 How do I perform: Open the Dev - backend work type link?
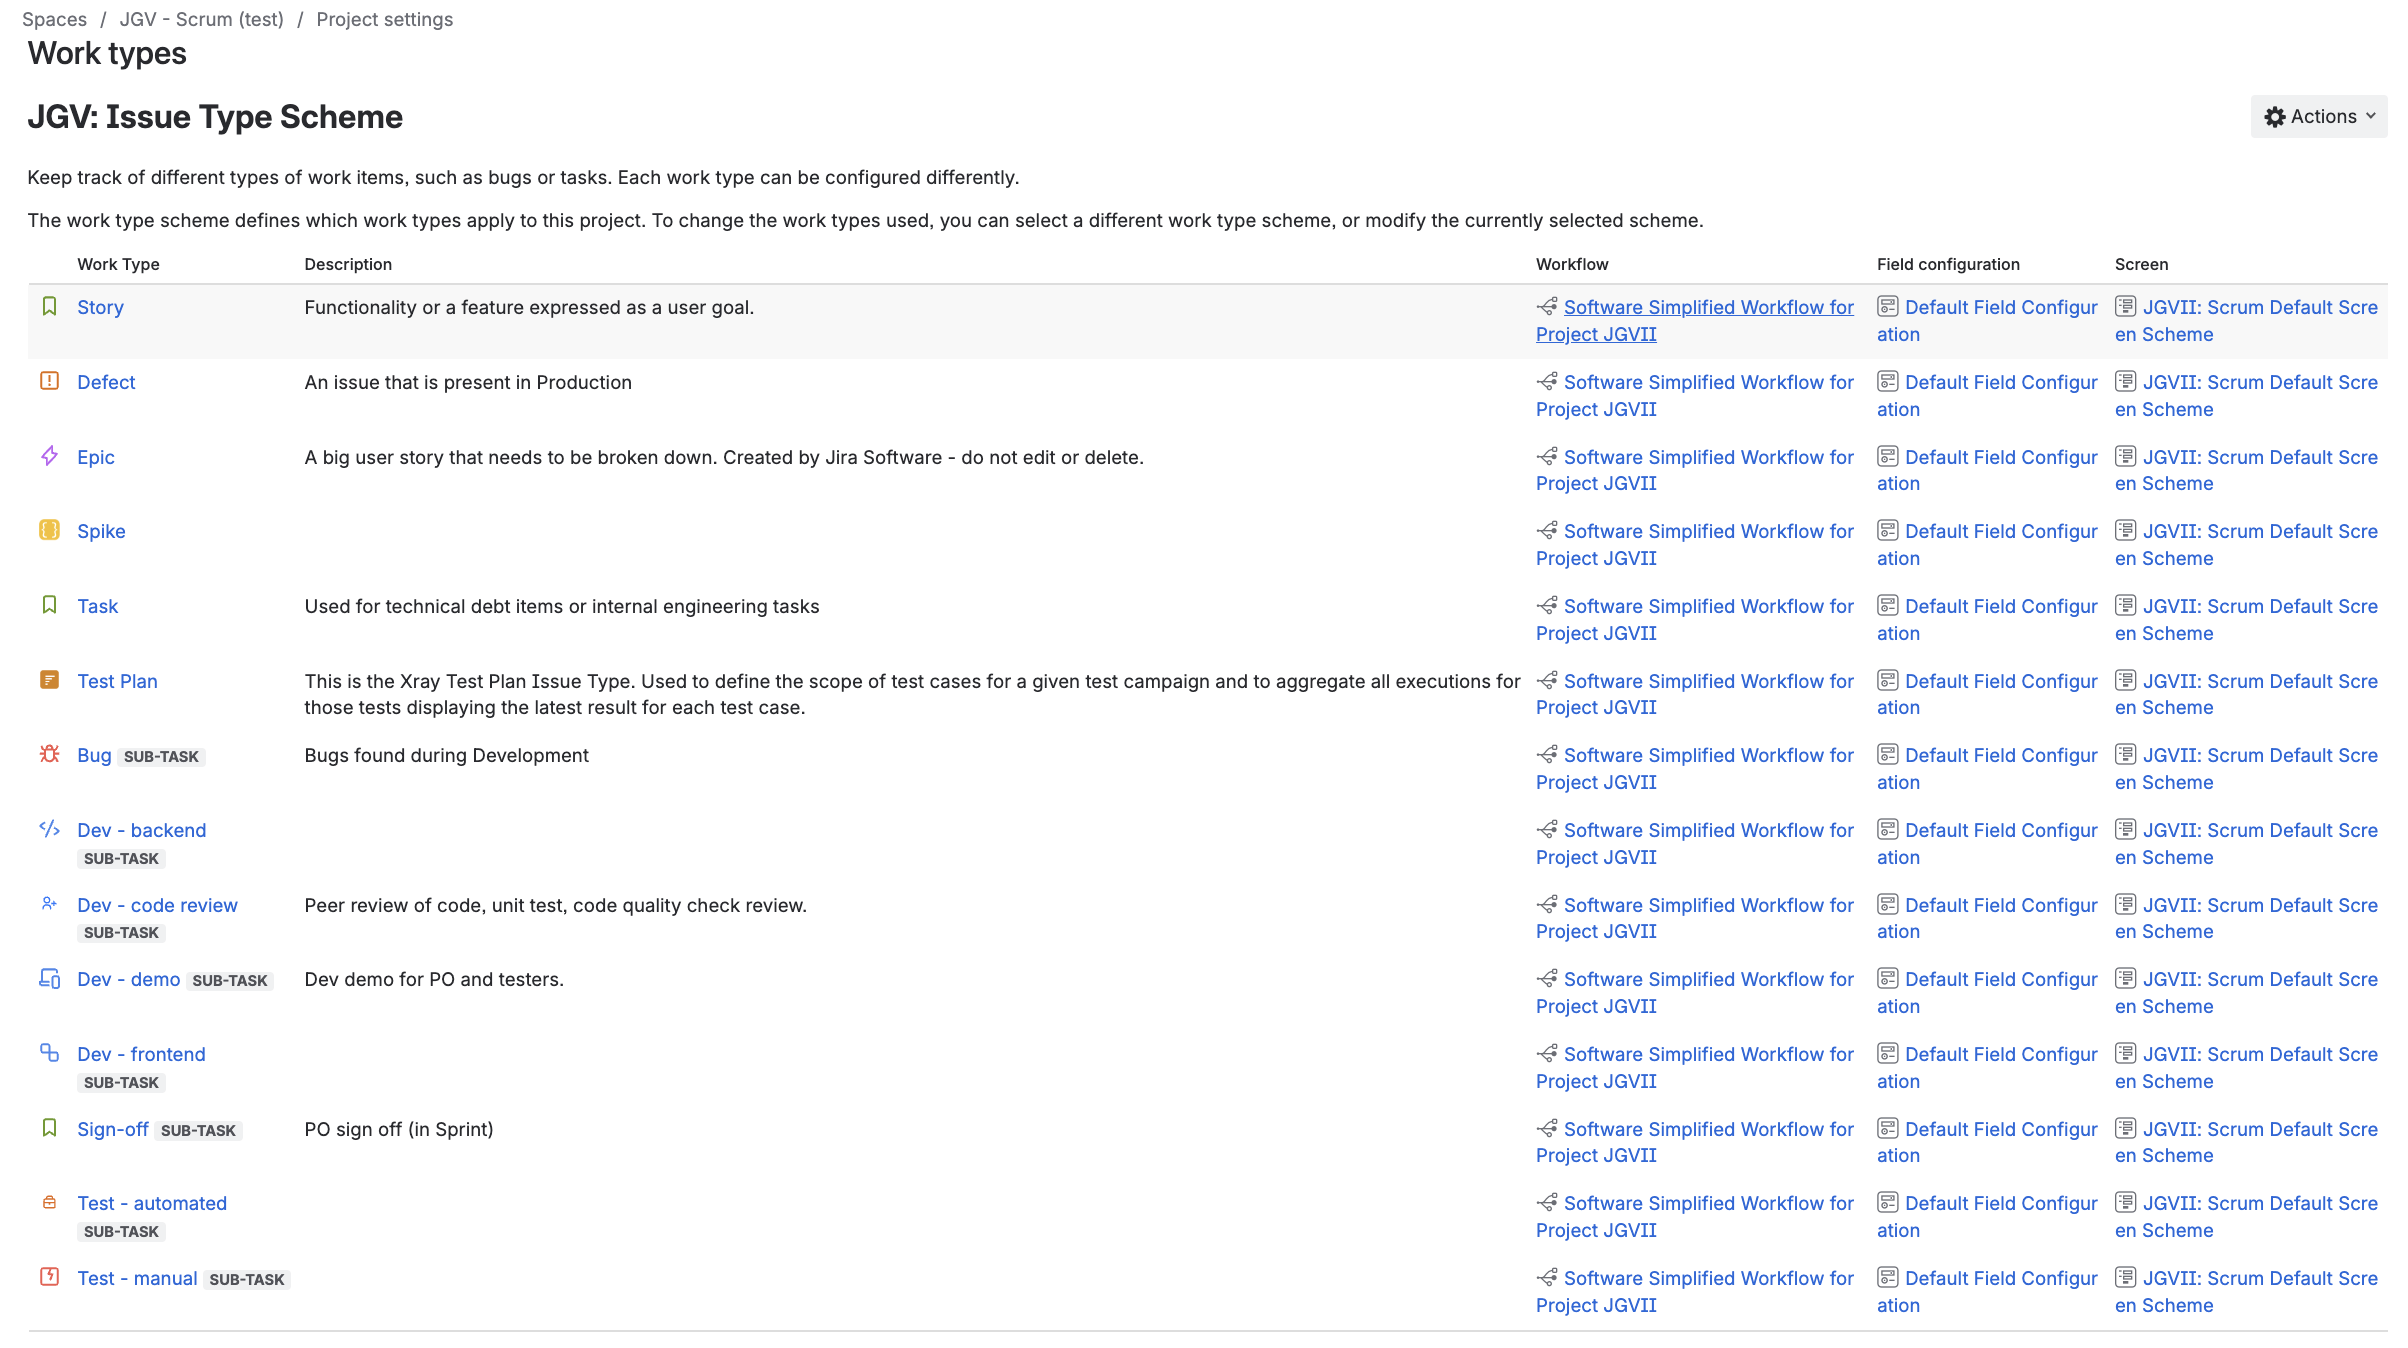(142, 830)
